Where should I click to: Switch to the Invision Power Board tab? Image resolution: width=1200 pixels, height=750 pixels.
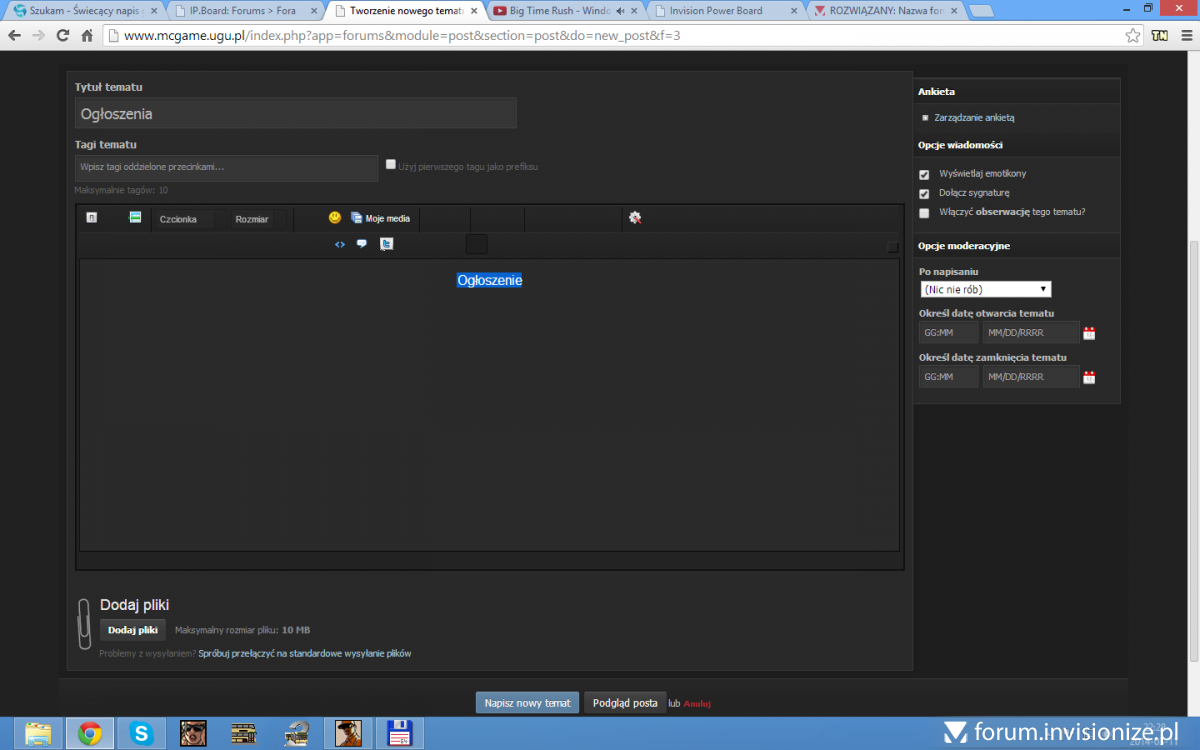click(x=722, y=11)
